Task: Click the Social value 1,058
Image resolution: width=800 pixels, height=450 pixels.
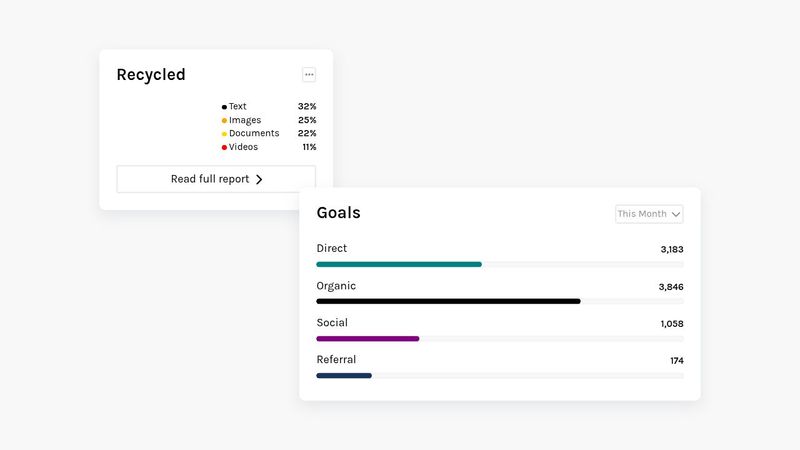Action: coord(672,324)
